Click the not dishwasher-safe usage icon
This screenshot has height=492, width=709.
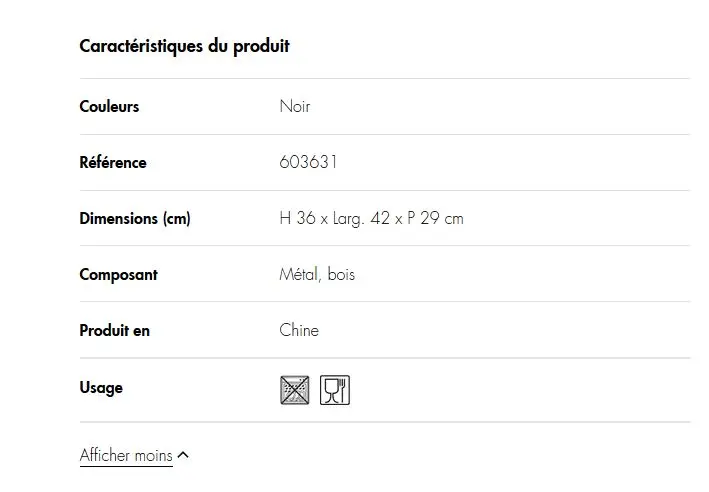pyautogui.click(x=295, y=390)
